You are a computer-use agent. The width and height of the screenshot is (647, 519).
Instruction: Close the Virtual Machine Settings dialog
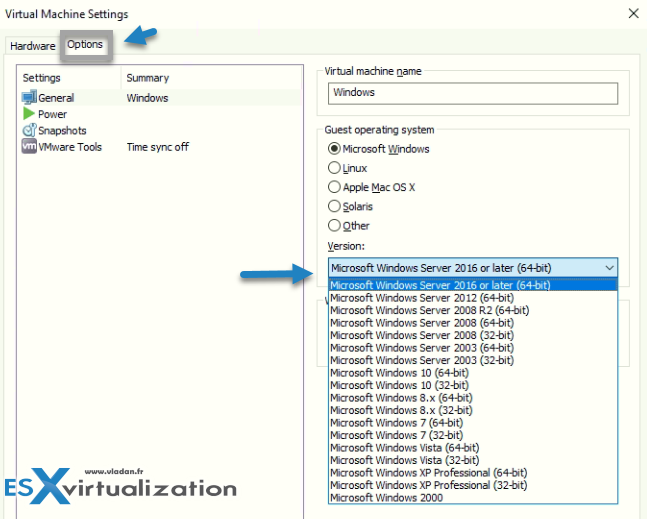click(x=633, y=14)
